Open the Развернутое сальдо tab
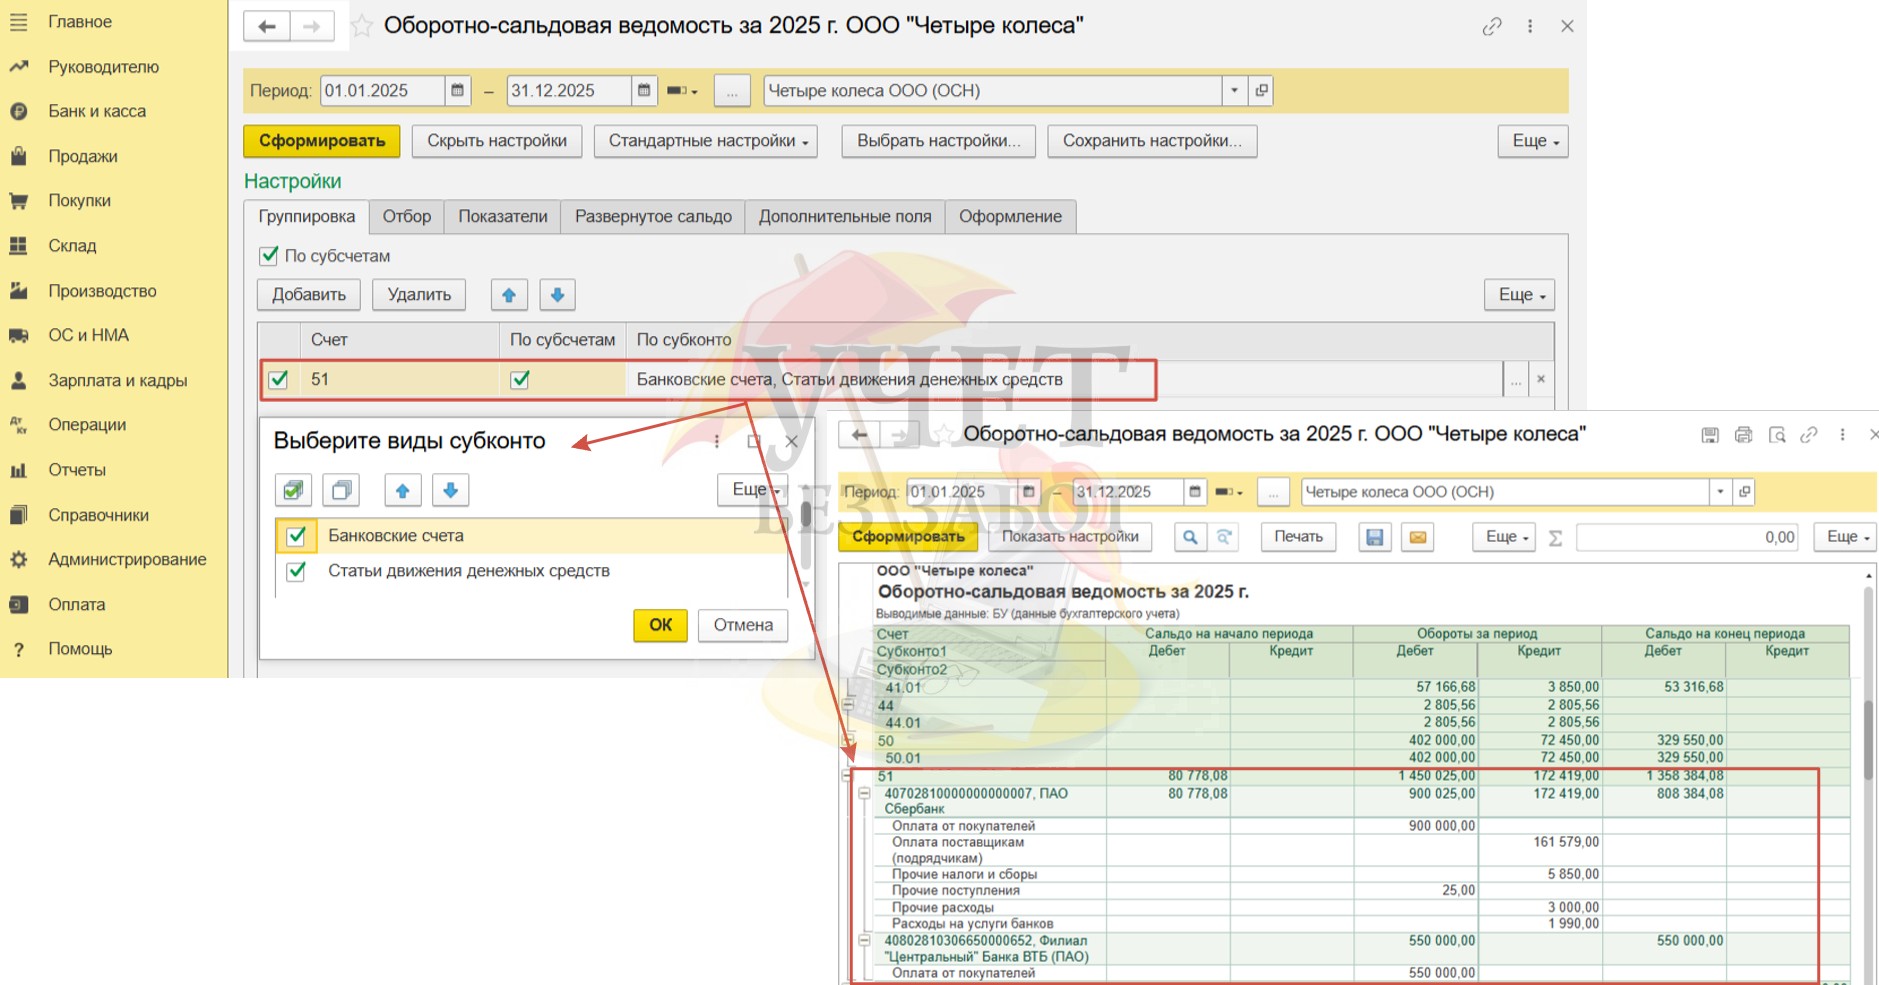The height and width of the screenshot is (985, 1879). coord(652,216)
